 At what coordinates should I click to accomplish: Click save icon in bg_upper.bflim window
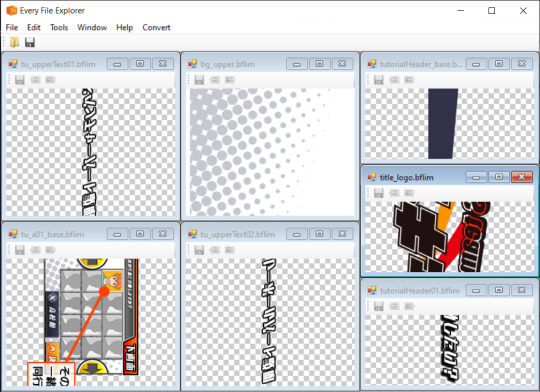pyautogui.click(x=199, y=80)
